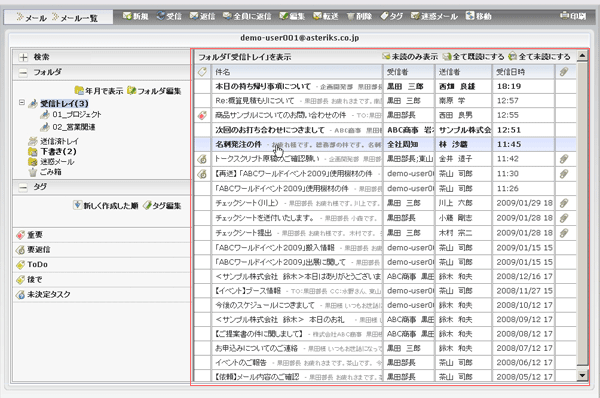The height and width of the screenshot is (398, 600).
Task: Click tag icon on 【再送】 mail row
Action: tap(202, 174)
